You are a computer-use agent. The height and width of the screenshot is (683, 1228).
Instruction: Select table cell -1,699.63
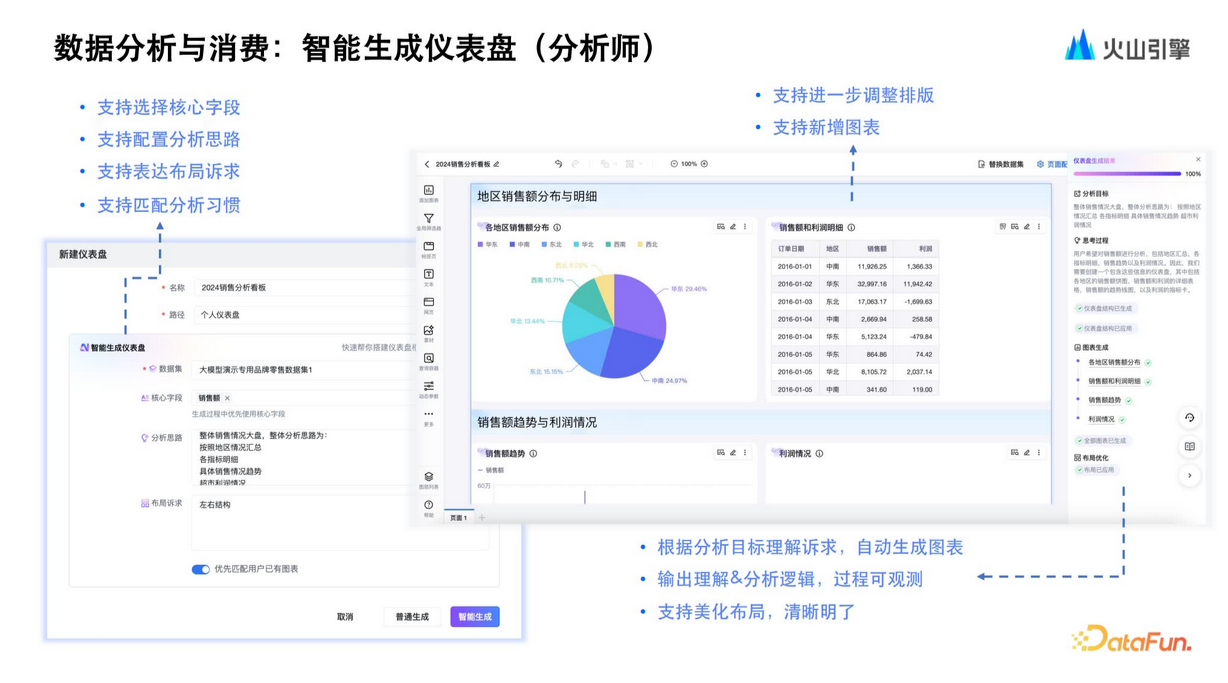917,301
